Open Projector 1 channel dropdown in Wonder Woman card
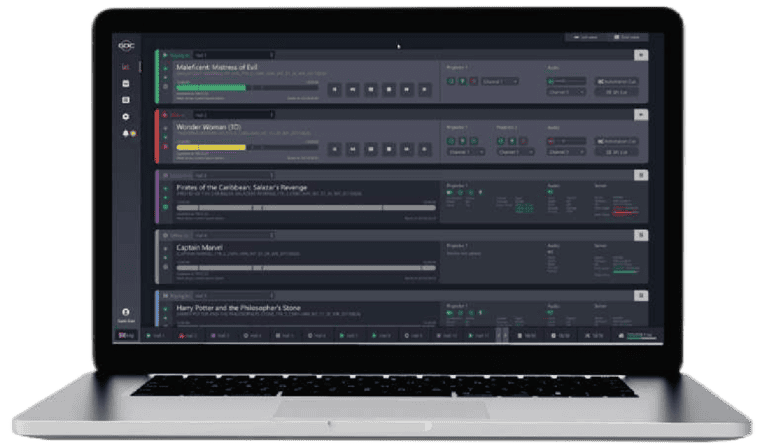The image size is (762, 448). pyautogui.click(x=466, y=152)
